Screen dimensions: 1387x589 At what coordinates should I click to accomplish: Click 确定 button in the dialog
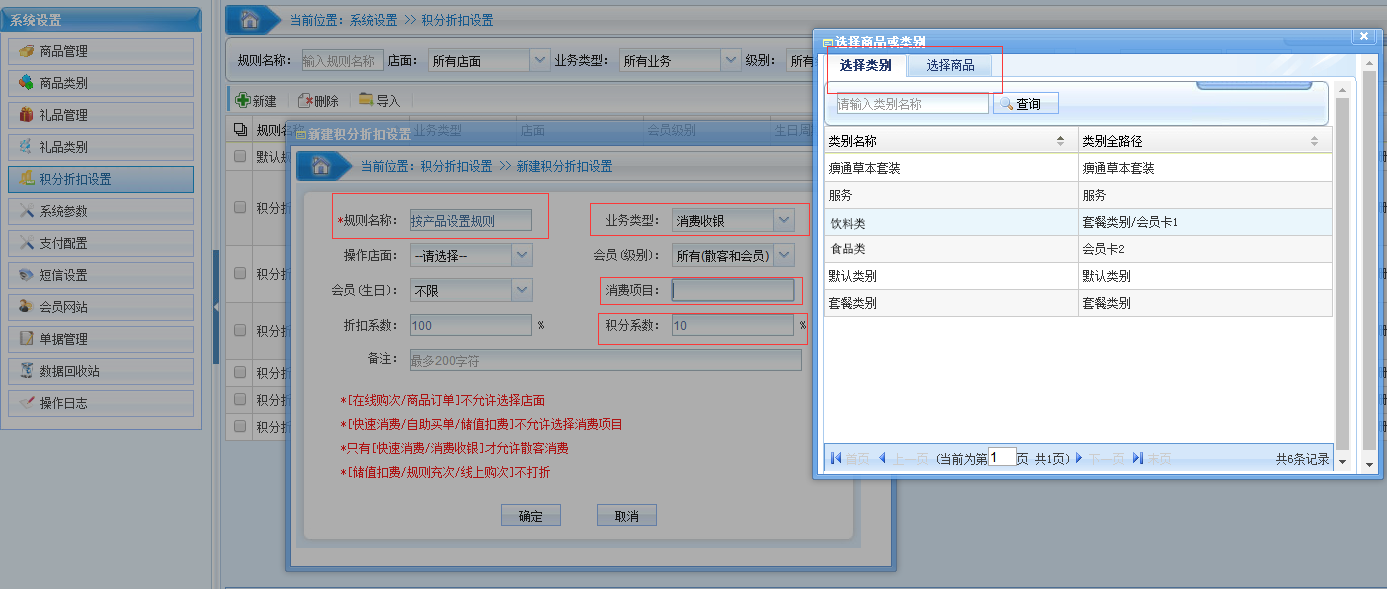531,515
